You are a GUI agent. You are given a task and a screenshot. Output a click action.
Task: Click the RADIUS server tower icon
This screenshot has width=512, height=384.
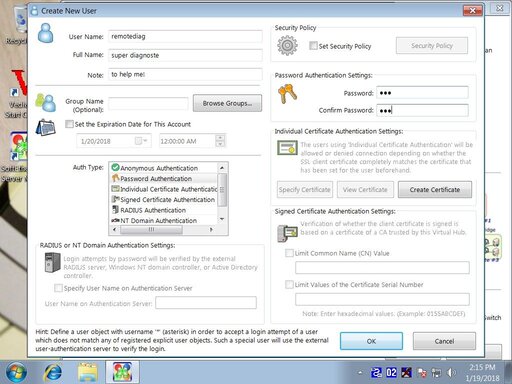click(52, 262)
